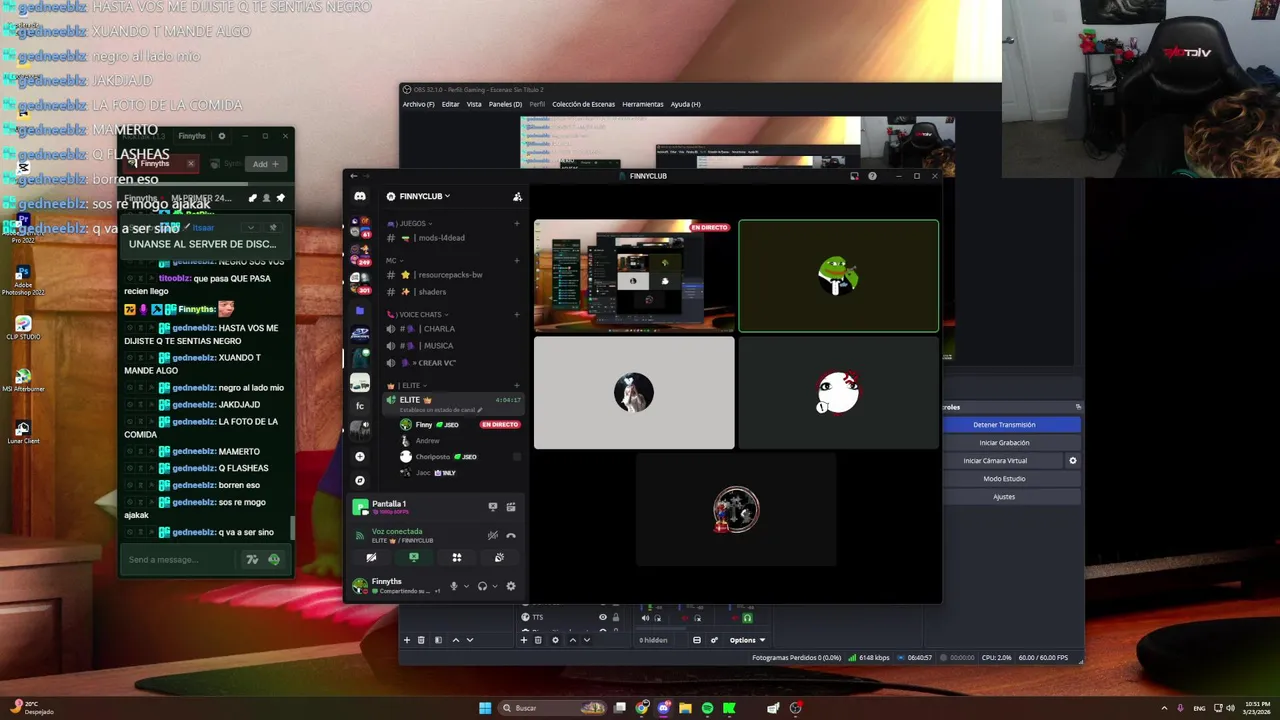
Task: Close the Finnyths chat tab
Action: pyautogui.click(x=190, y=164)
